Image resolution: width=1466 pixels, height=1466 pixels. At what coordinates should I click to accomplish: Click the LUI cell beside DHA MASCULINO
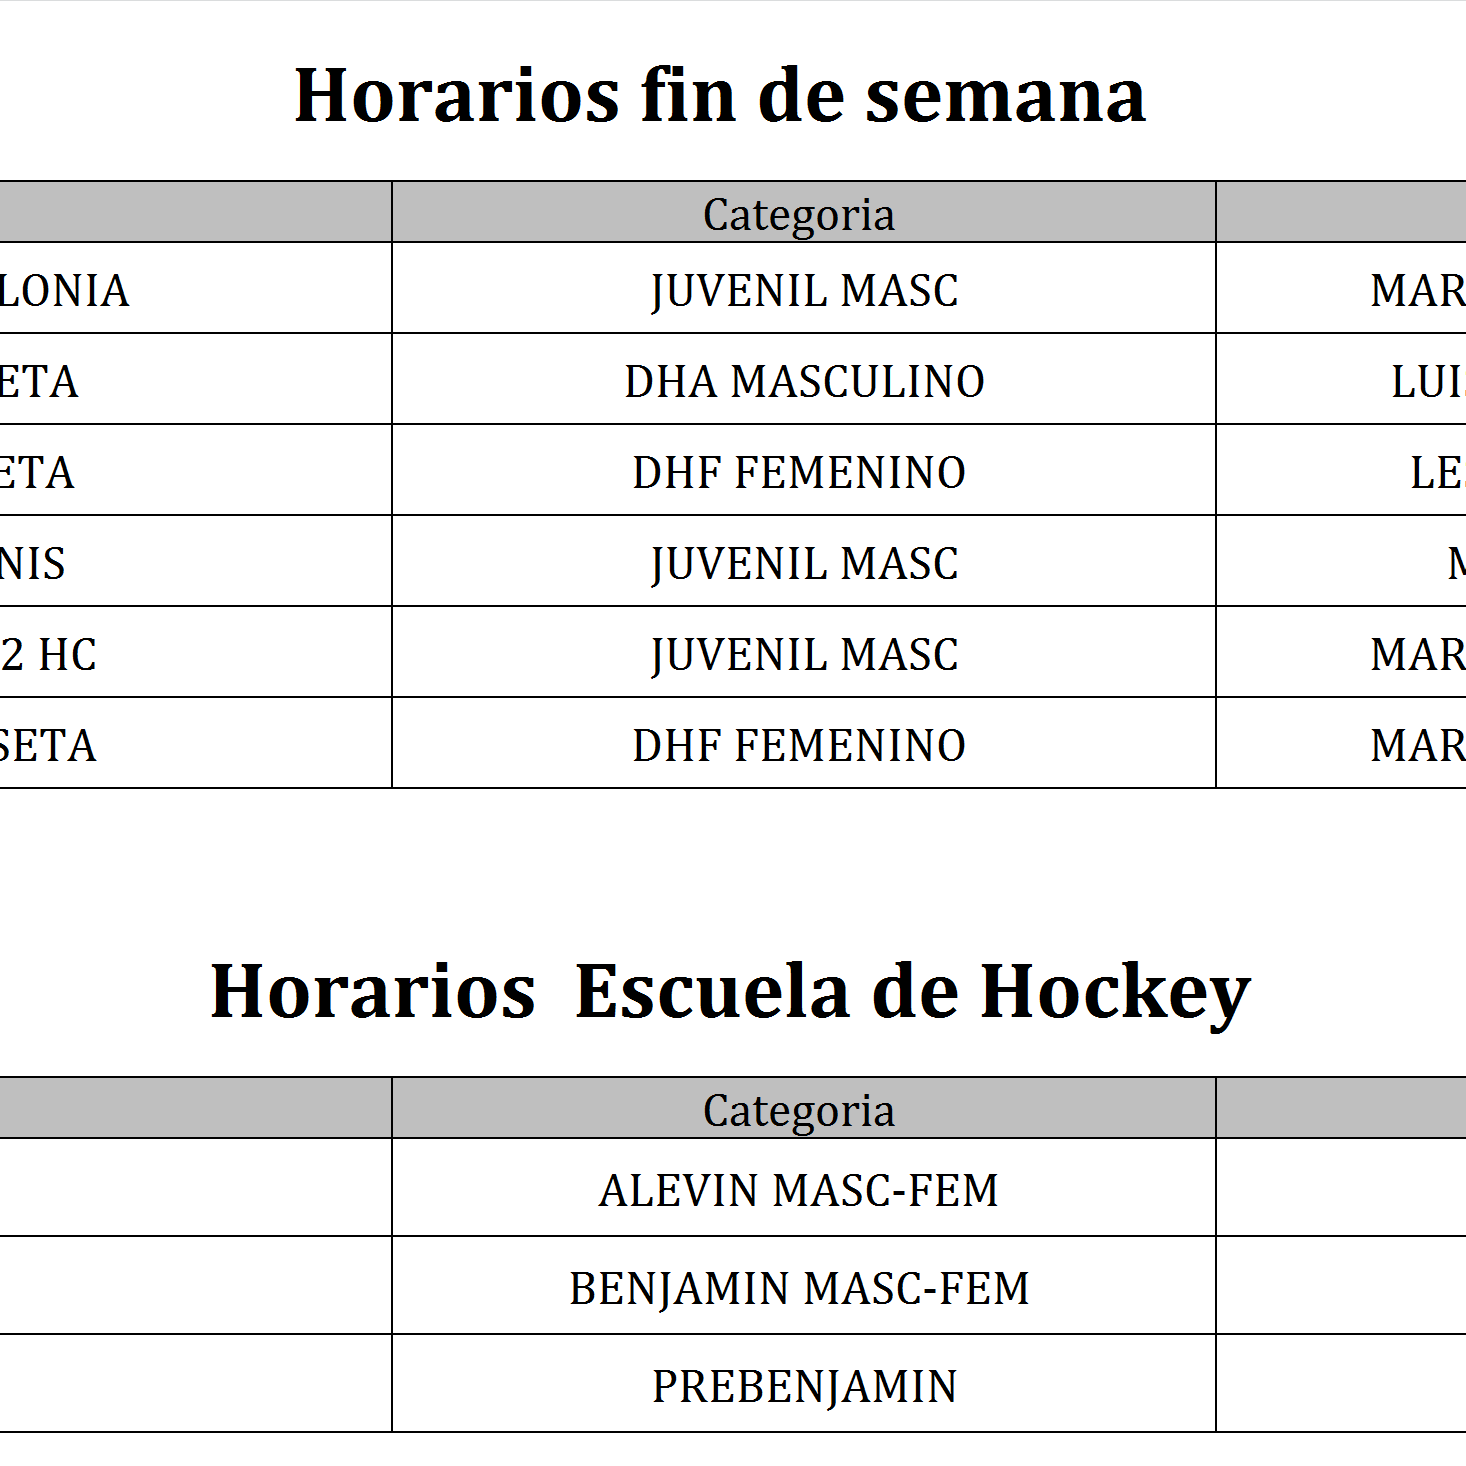[x=1428, y=381]
